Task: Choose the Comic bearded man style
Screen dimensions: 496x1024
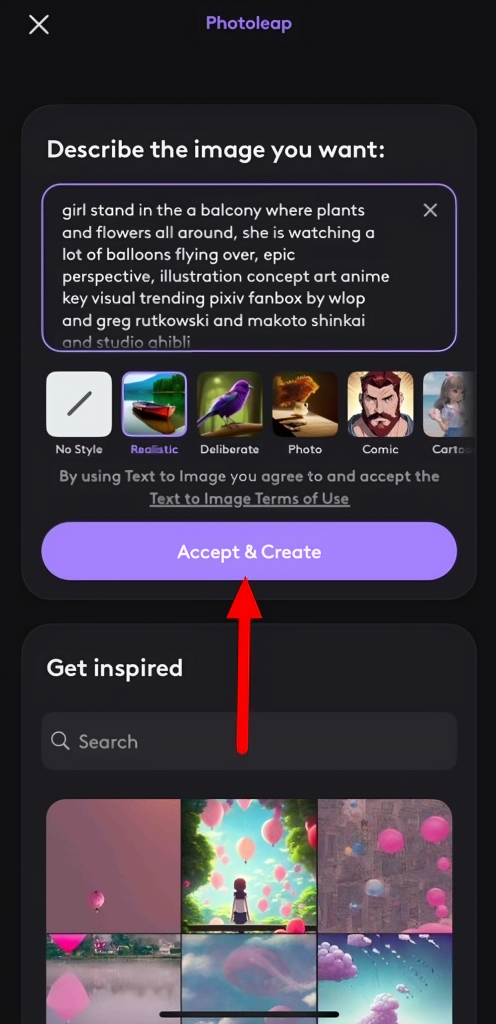Action: [380, 404]
